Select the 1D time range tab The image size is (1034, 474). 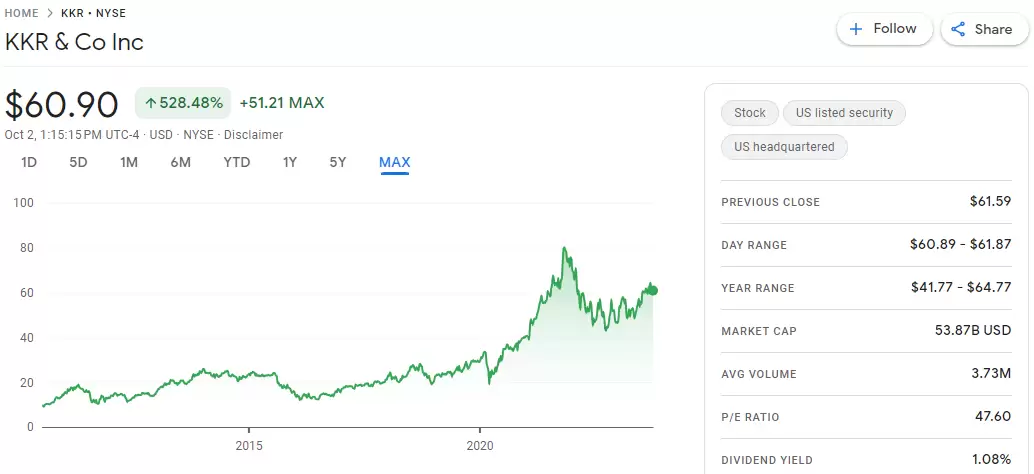[x=29, y=162]
